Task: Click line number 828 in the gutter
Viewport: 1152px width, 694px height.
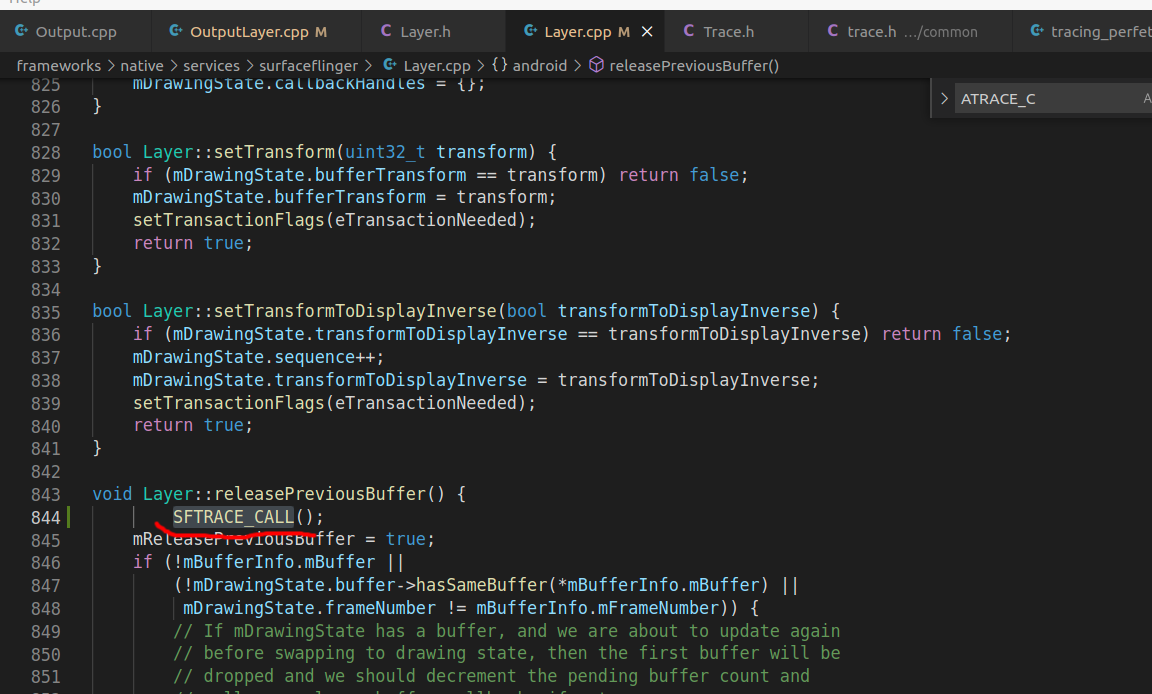Action: [x=46, y=153]
